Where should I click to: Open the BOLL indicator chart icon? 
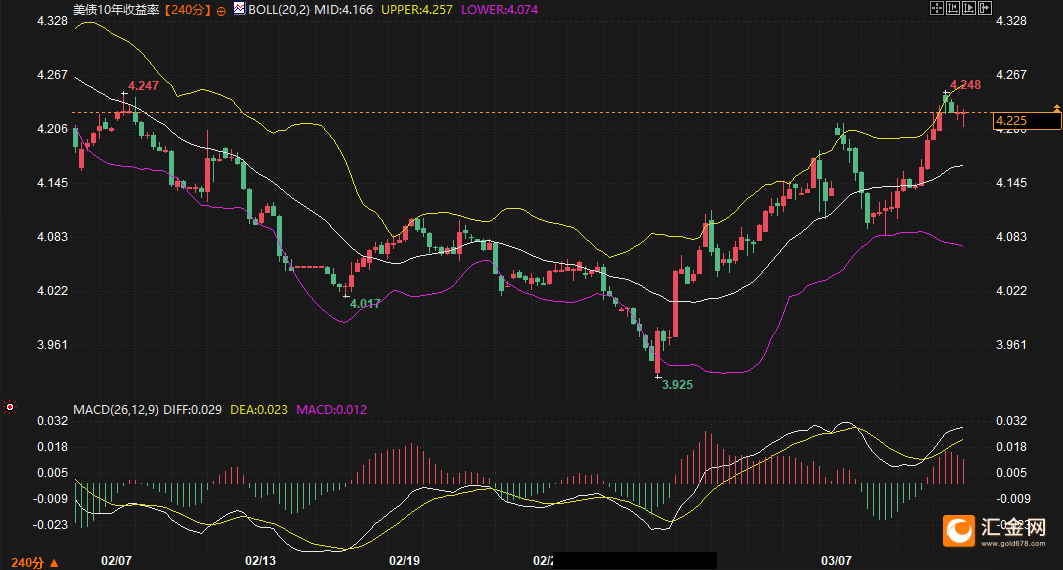point(239,8)
